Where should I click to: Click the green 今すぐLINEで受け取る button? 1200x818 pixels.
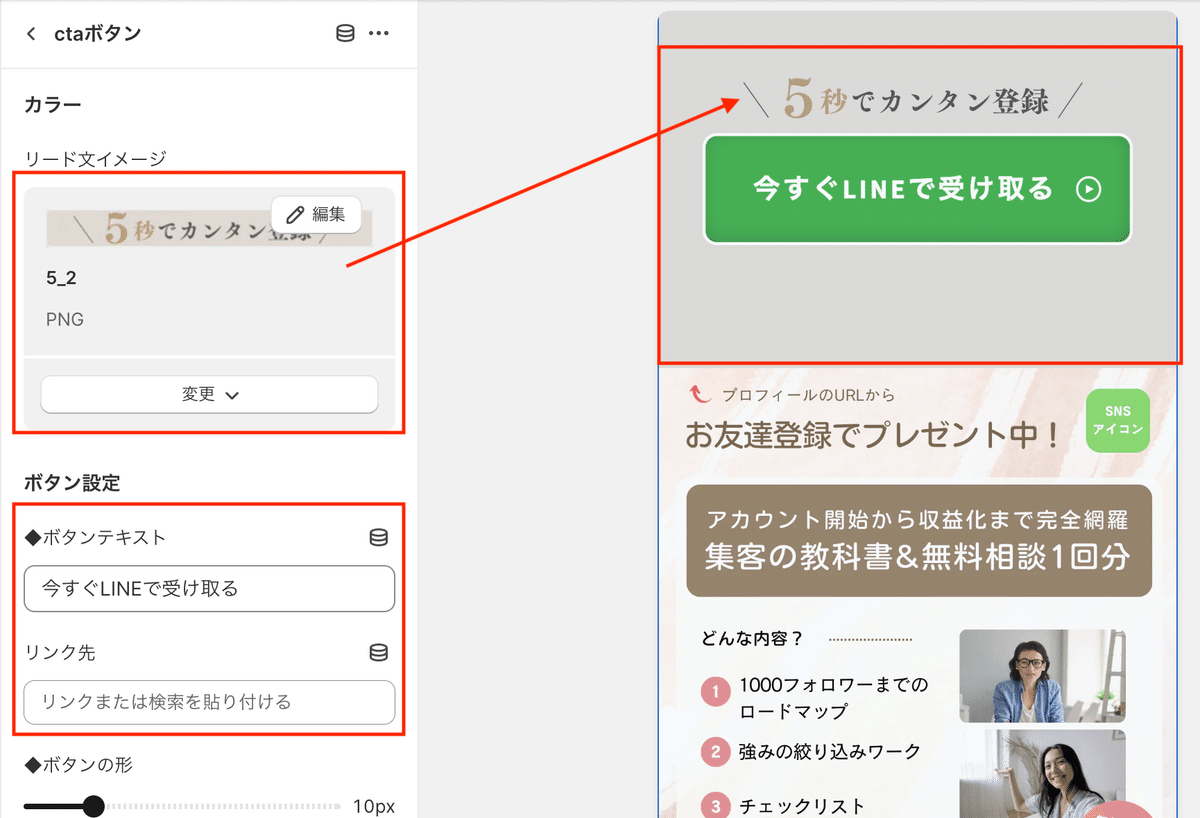click(x=917, y=189)
